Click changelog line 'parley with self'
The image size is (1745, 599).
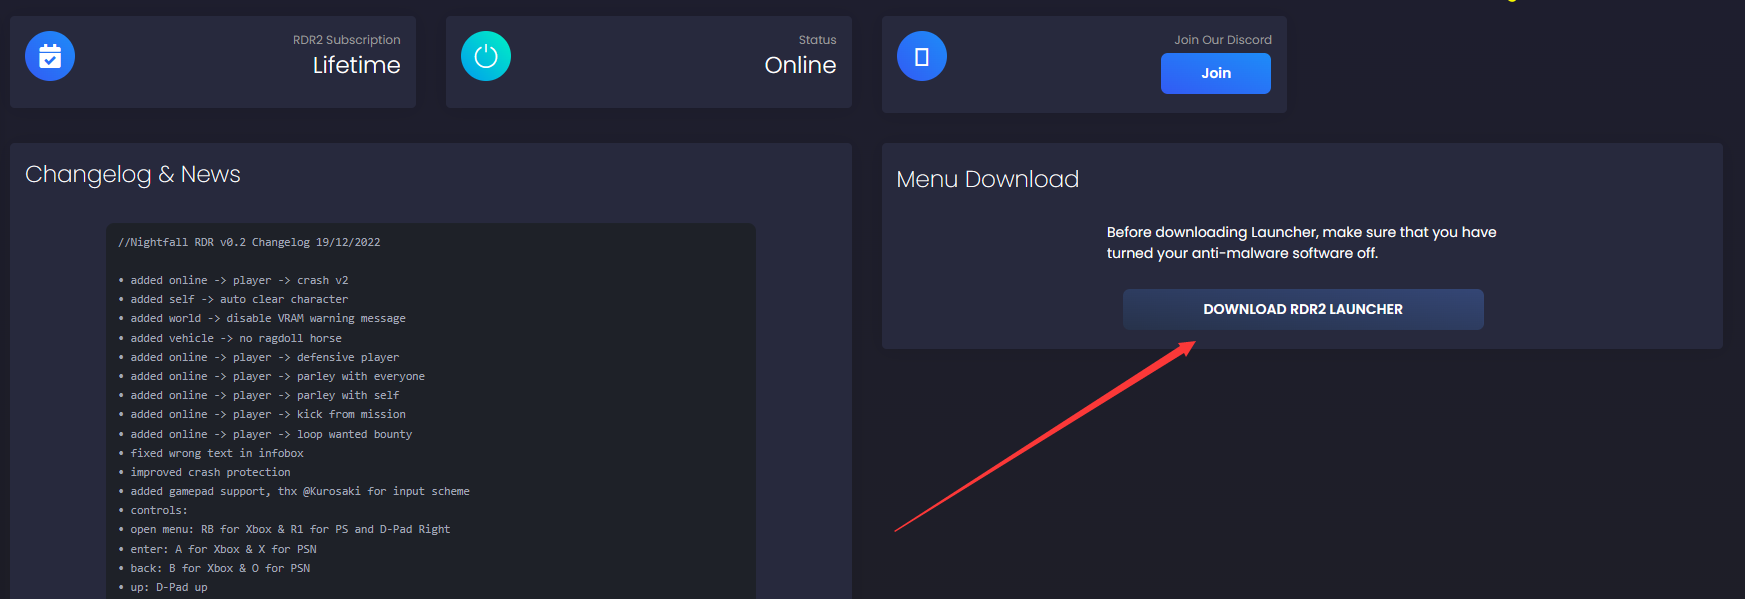259,395
